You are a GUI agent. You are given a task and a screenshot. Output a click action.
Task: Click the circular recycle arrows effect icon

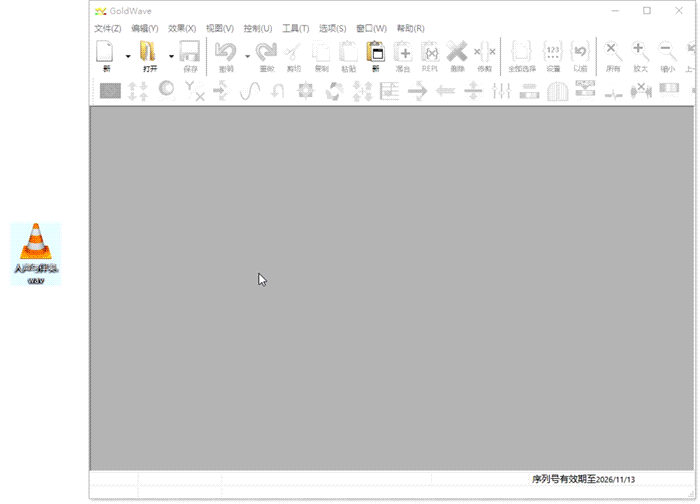(334, 91)
